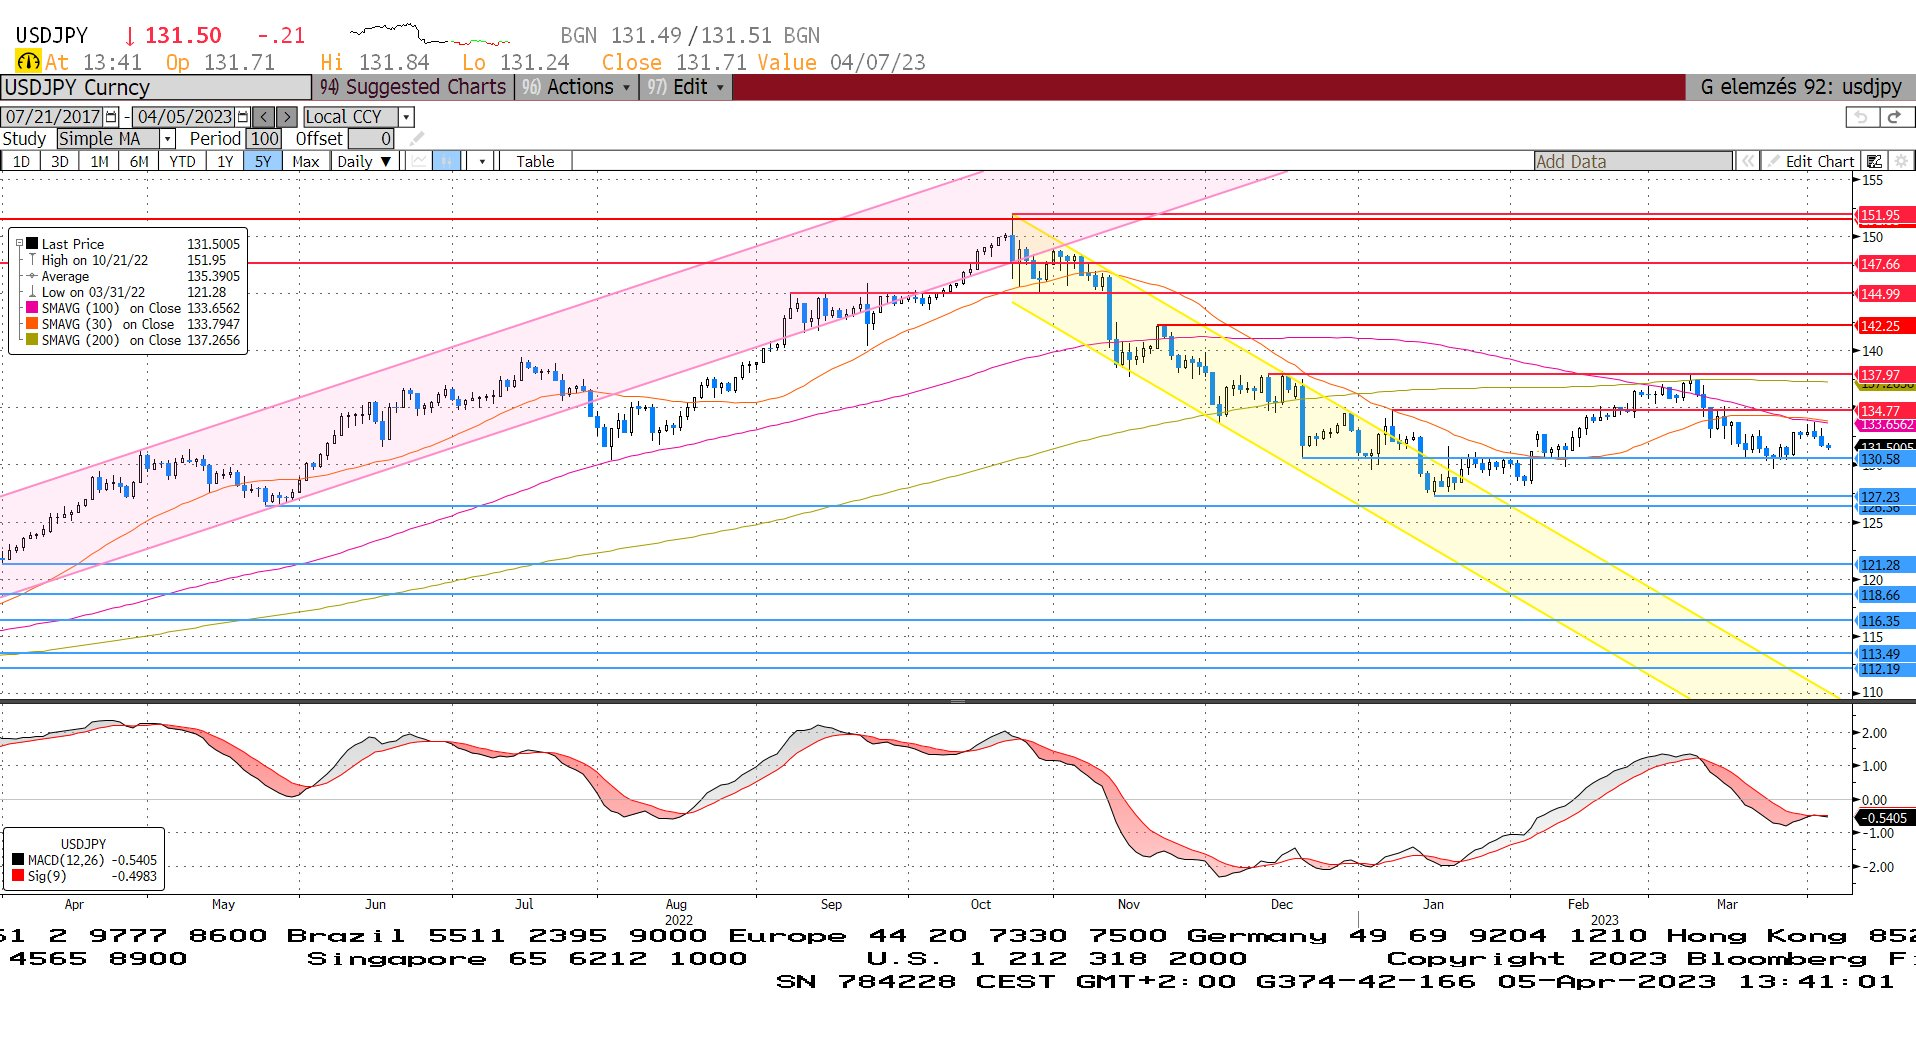This screenshot has width=1916, height=1037.
Task: Click the 118.66 support level label
Action: (x=1885, y=595)
